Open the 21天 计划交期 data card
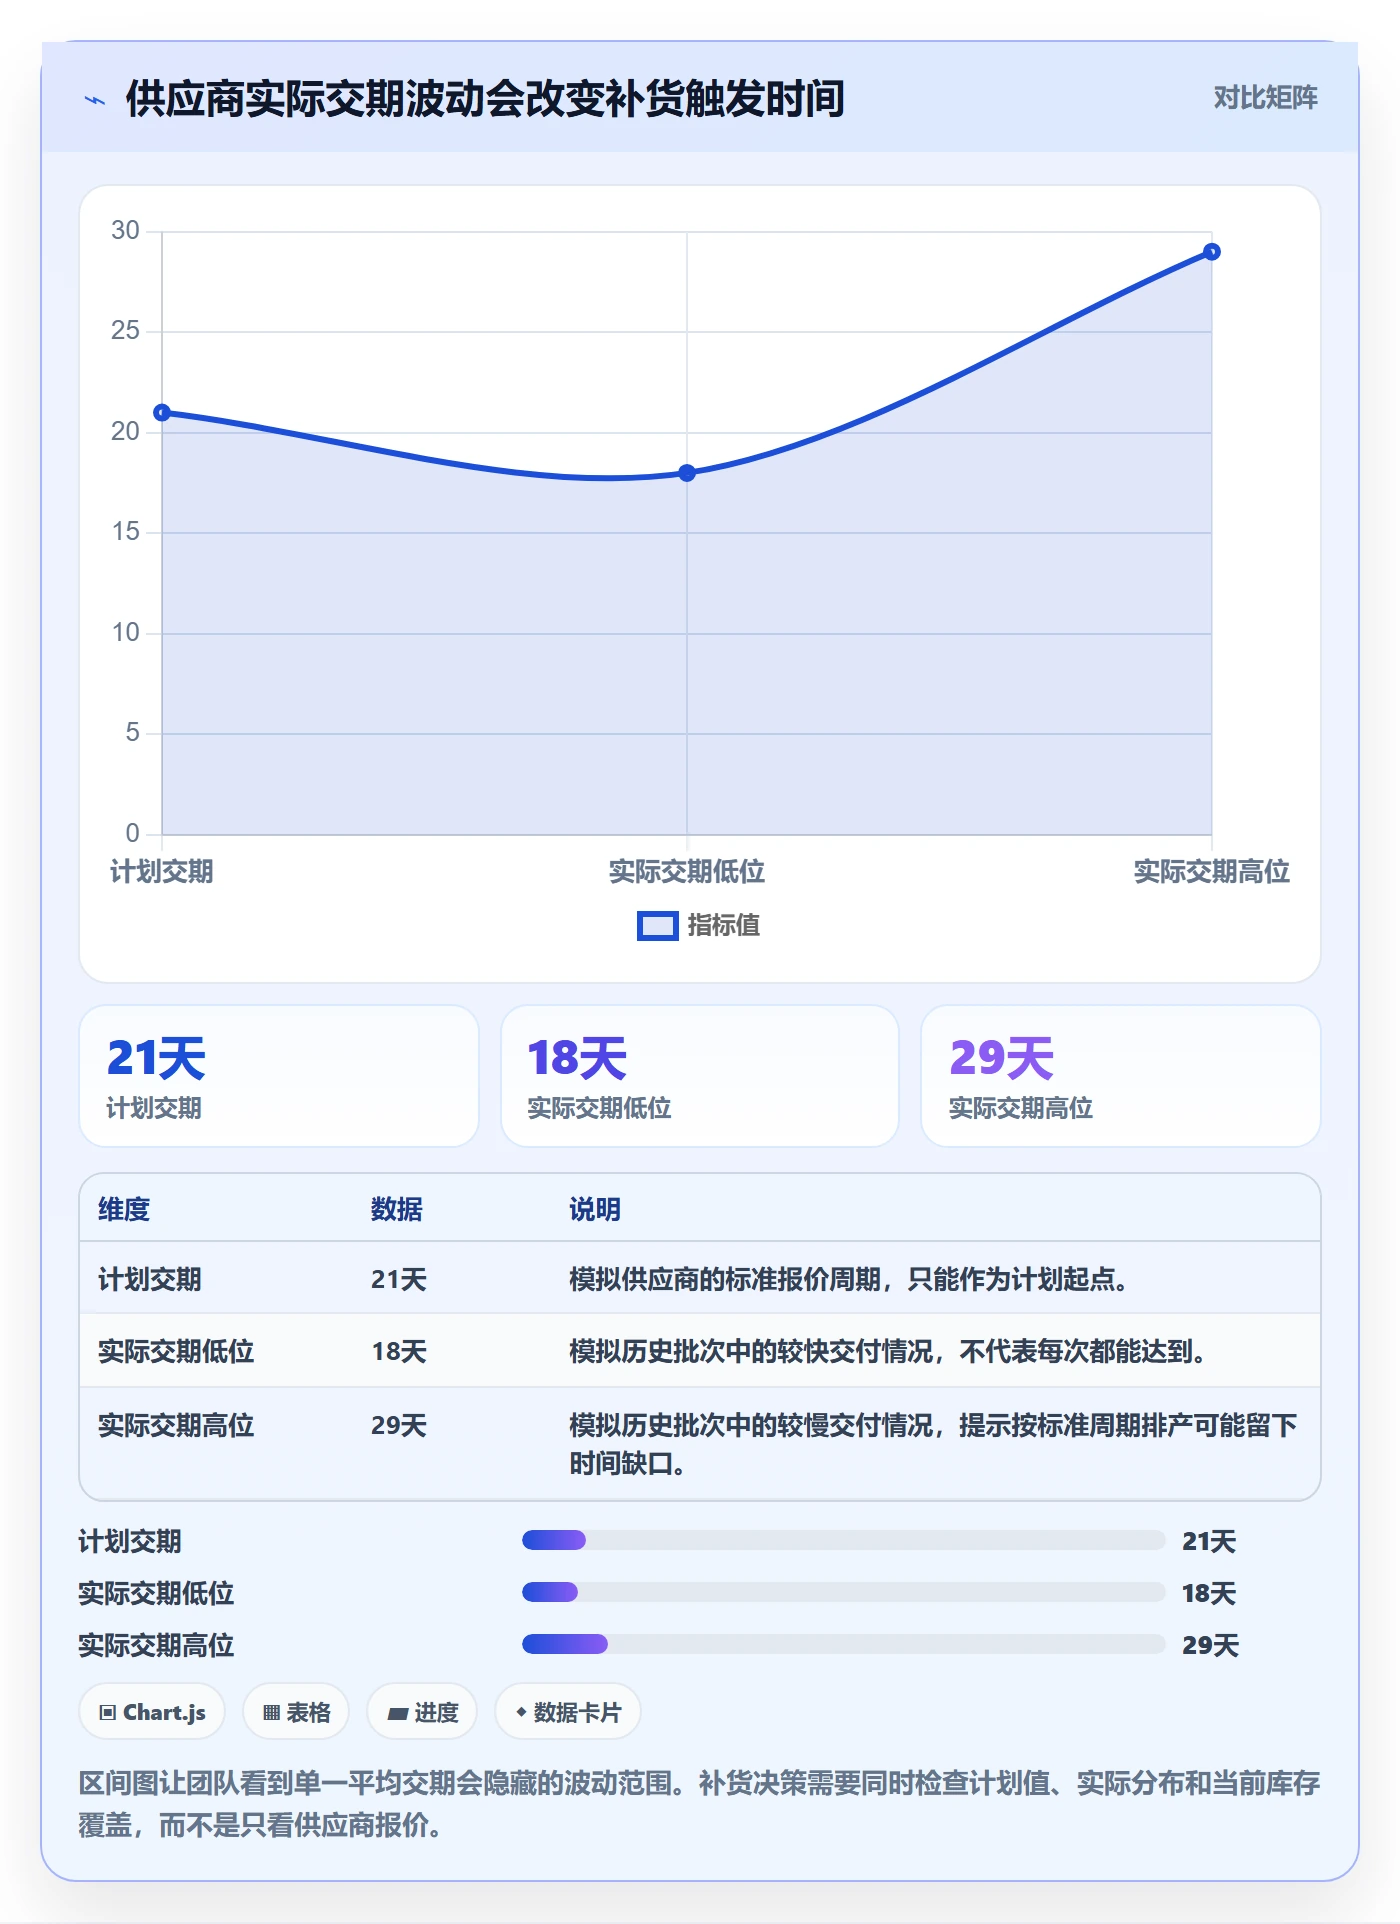 (279, 1076)
